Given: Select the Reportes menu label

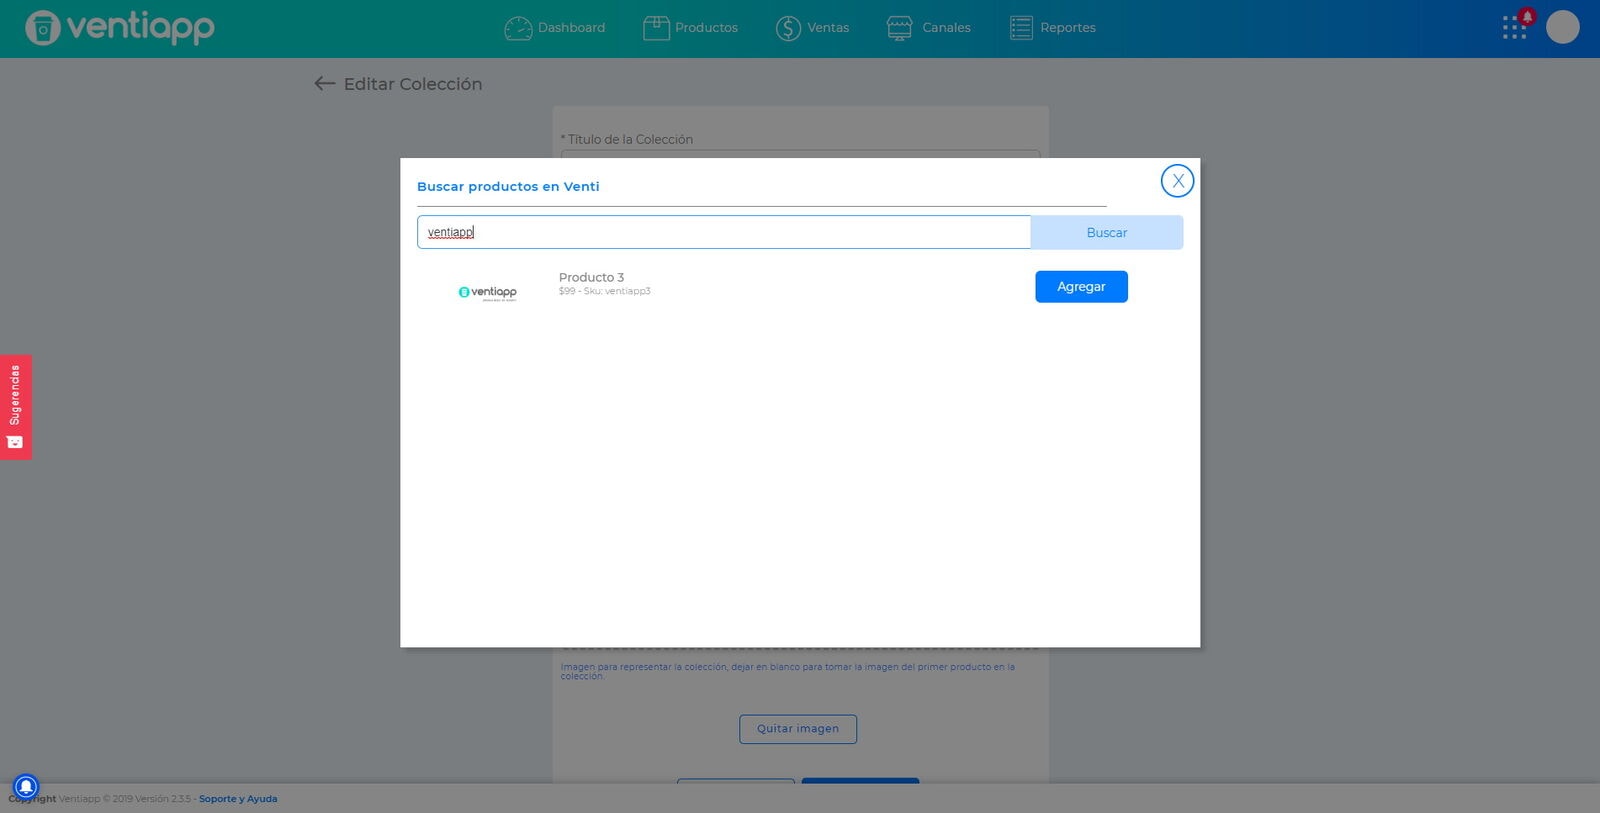Looking at the screenshot, I should coord(1068,28).
